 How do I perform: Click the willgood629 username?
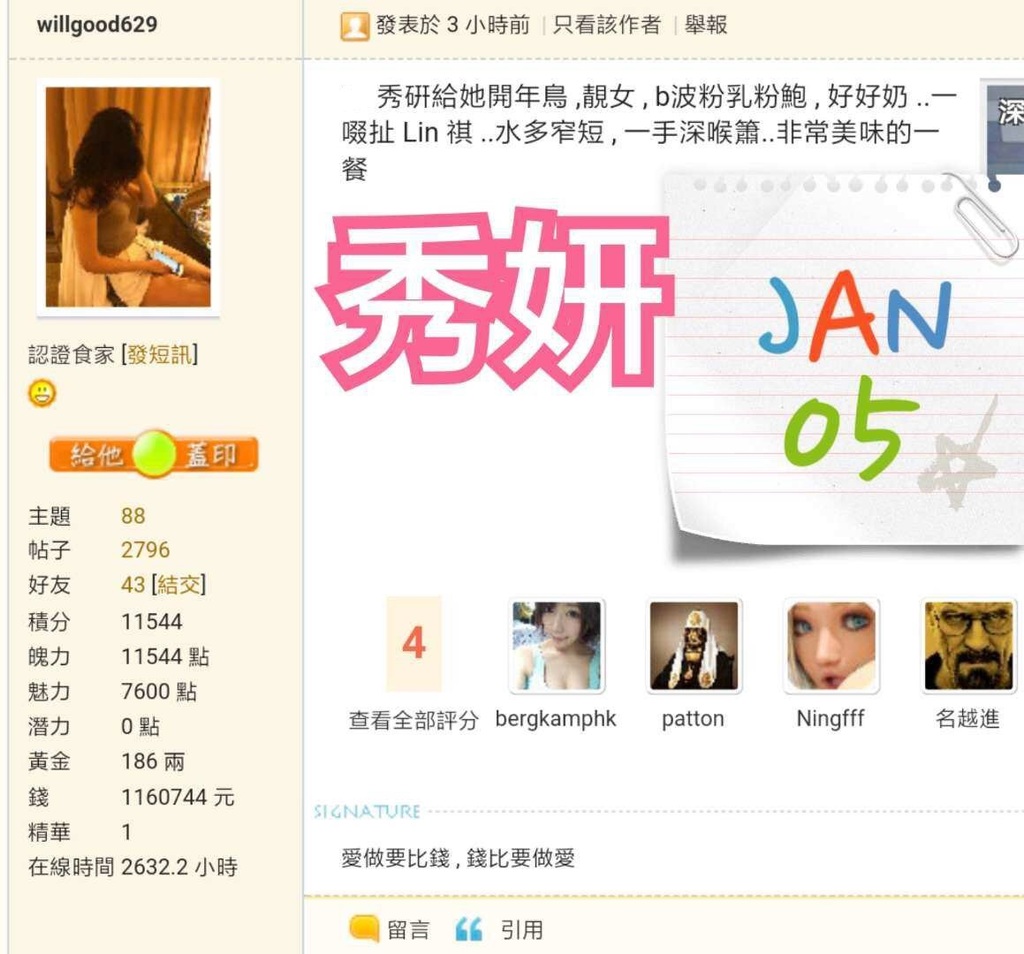click(x=97, y=25)
